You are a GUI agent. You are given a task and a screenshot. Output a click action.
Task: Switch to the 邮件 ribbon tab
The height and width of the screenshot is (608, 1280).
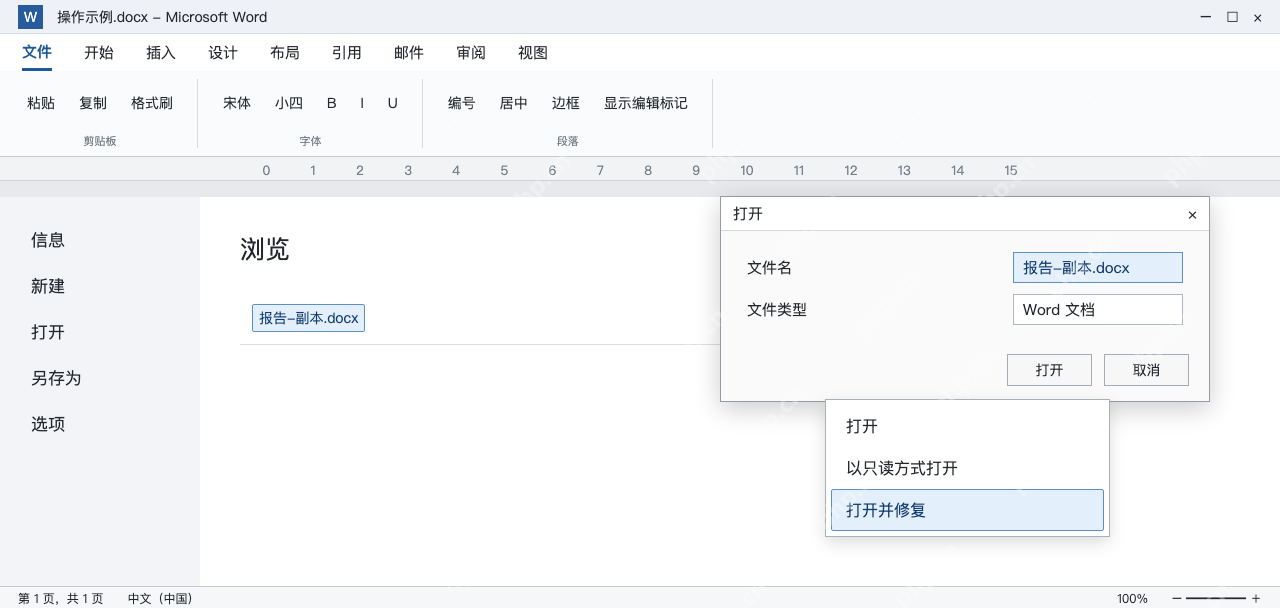(409, 53)
